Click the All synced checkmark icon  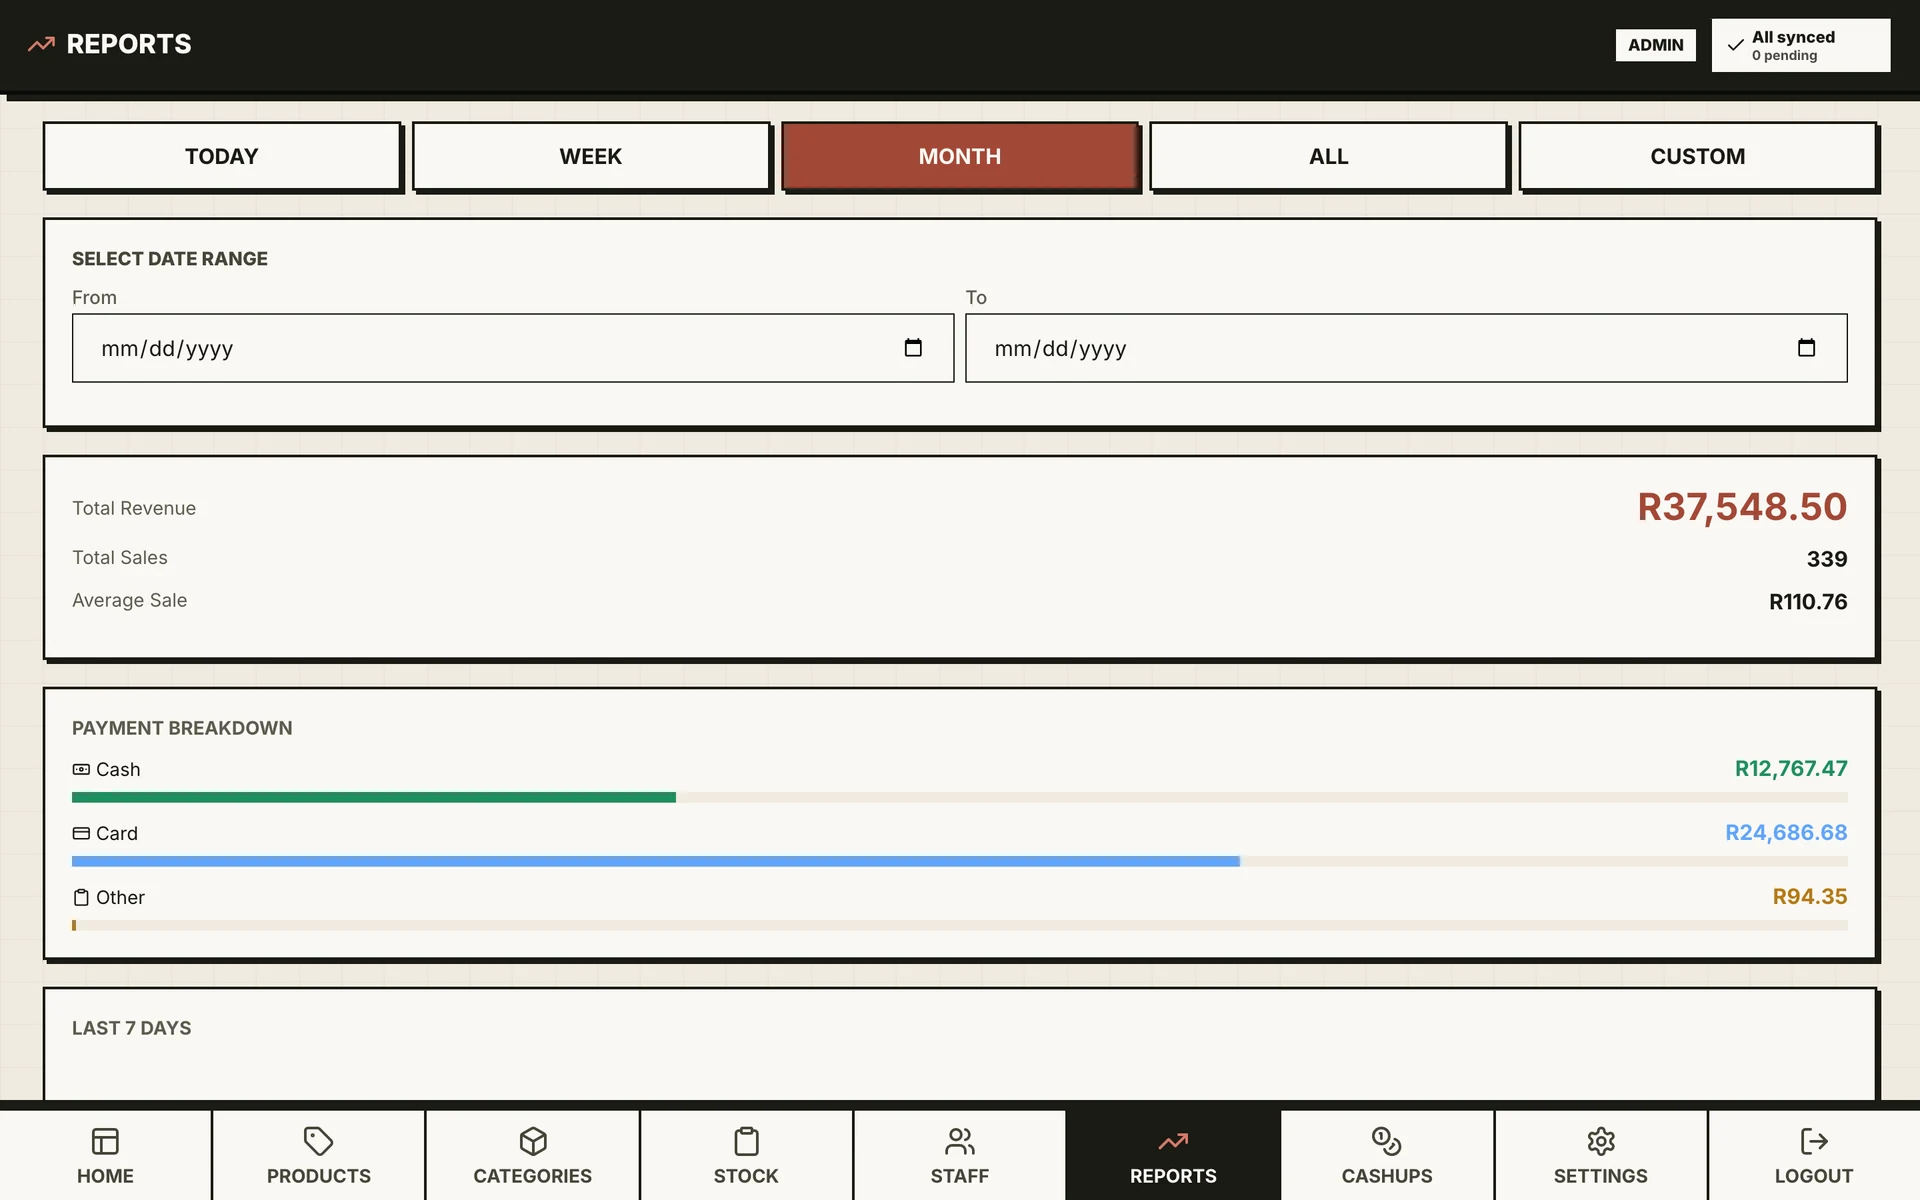(x=1735, y=45)
